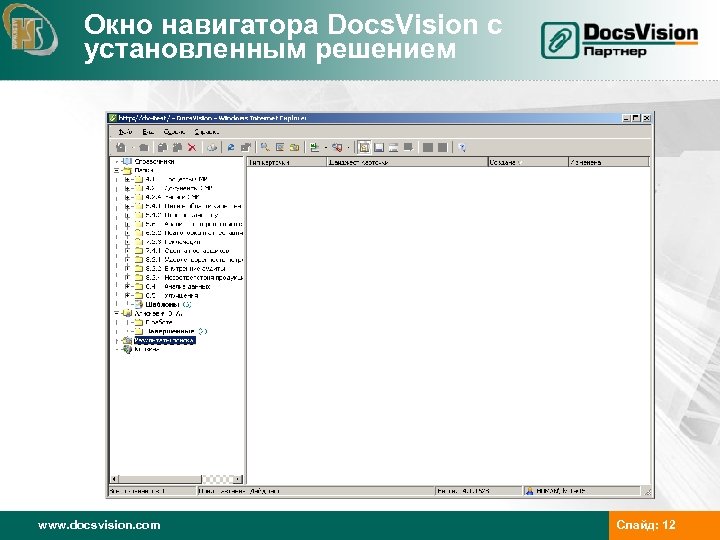Click the gold emblem logo in slide corner
The width and height of the screenshot is (720, 540).
click(29, 28)
